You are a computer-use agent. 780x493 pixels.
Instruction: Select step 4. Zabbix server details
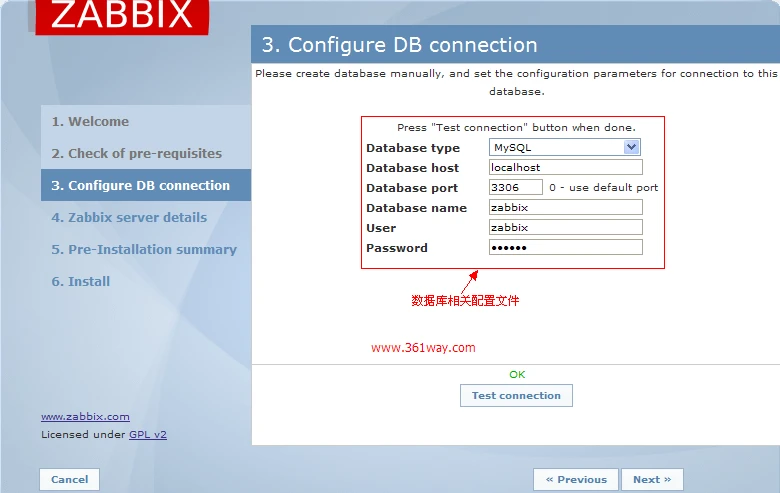point(129,217)
